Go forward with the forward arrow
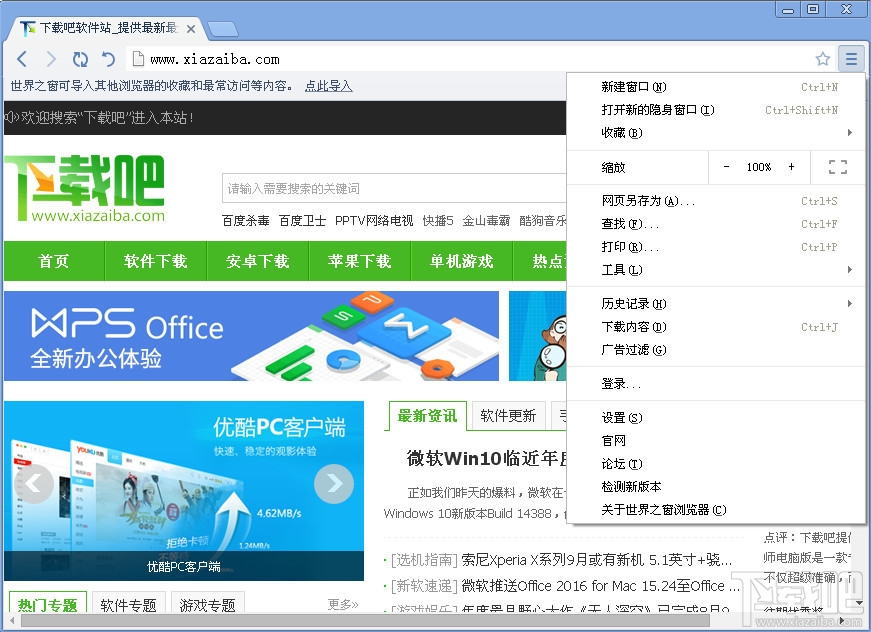 [x=51, y=59]
